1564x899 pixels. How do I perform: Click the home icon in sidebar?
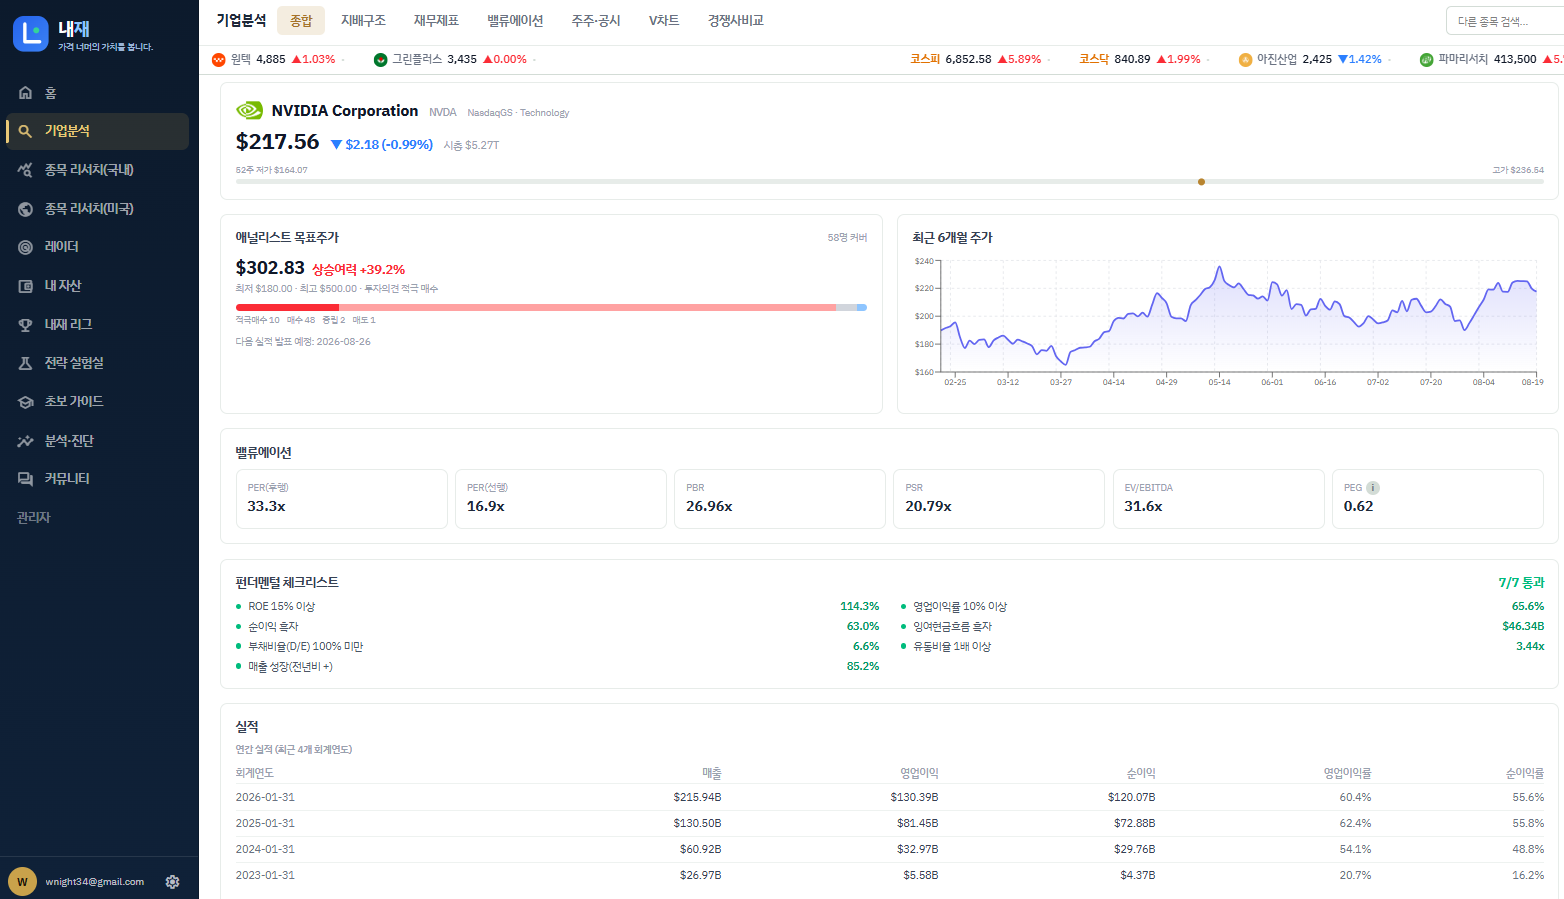pos(26,93)
